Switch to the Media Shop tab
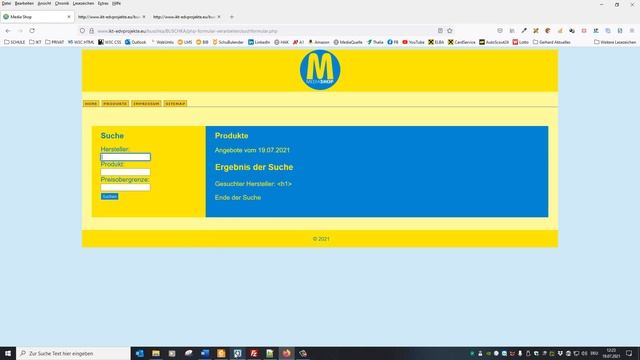The image size is (640, 360). [x=37, y=17]
